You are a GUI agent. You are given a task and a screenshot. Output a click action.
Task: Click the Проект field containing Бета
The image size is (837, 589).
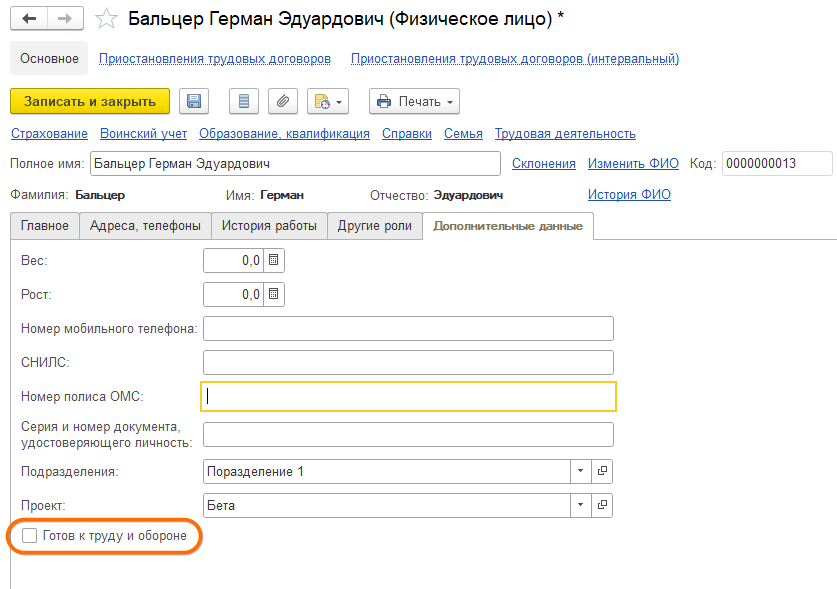(x=387, y=505)
